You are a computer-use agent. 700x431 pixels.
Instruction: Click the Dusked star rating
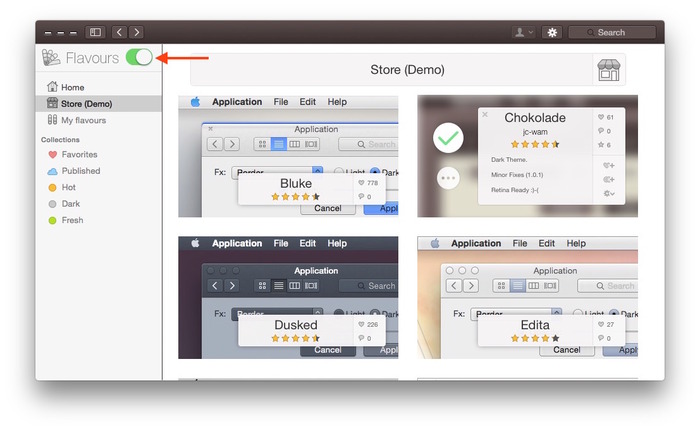(296, 338)
